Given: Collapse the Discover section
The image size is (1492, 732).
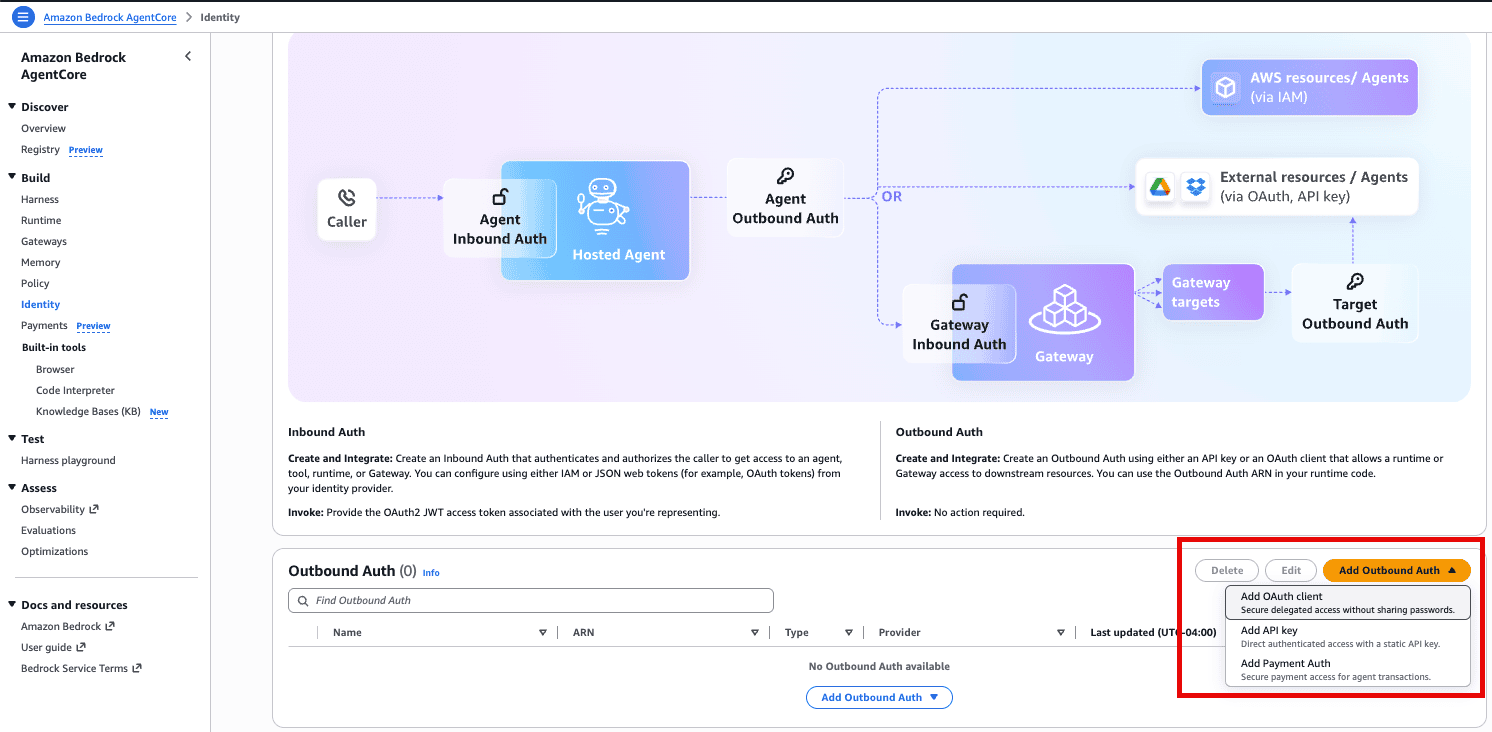Looking at the screenshot, I should pyautogui.click(x=12, y=107).
